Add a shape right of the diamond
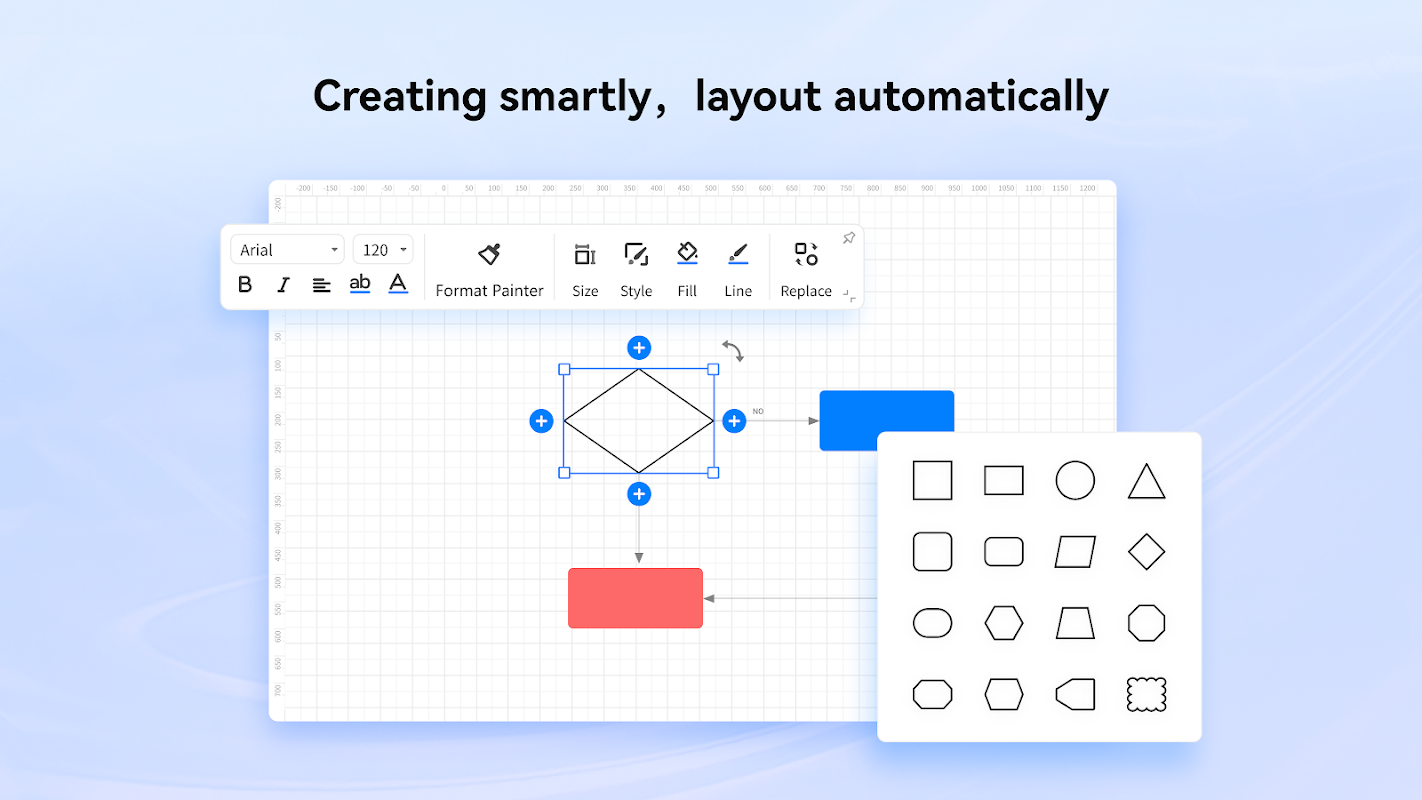 [734, 421]
